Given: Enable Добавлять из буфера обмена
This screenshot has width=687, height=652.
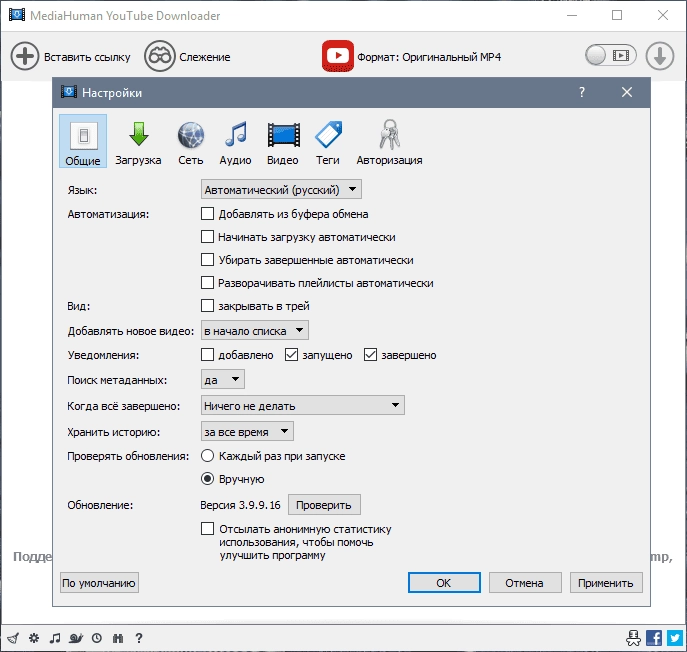Looking at the screenshot, I should [207, 214].
